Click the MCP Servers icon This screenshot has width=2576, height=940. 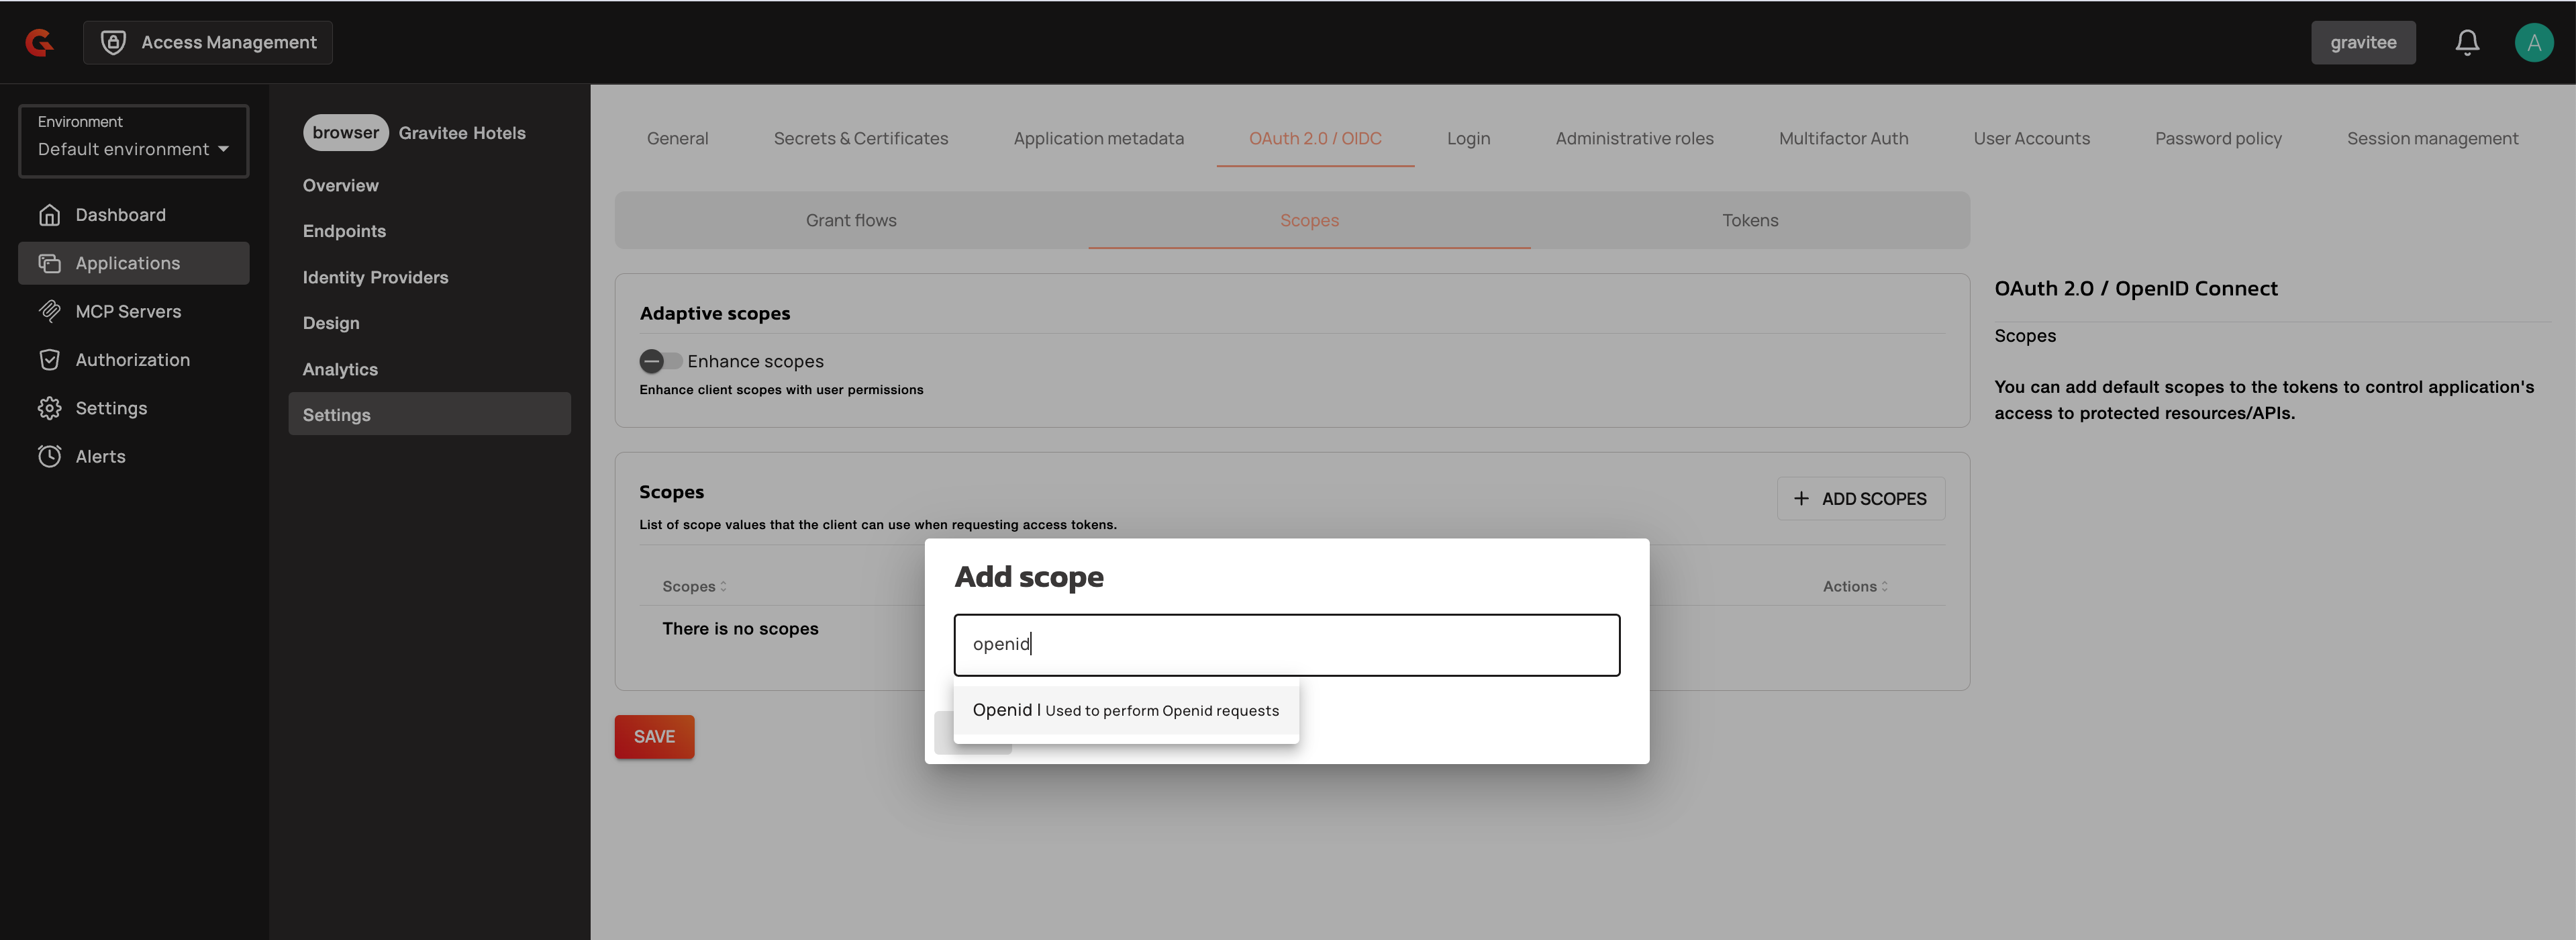point(49,311)
